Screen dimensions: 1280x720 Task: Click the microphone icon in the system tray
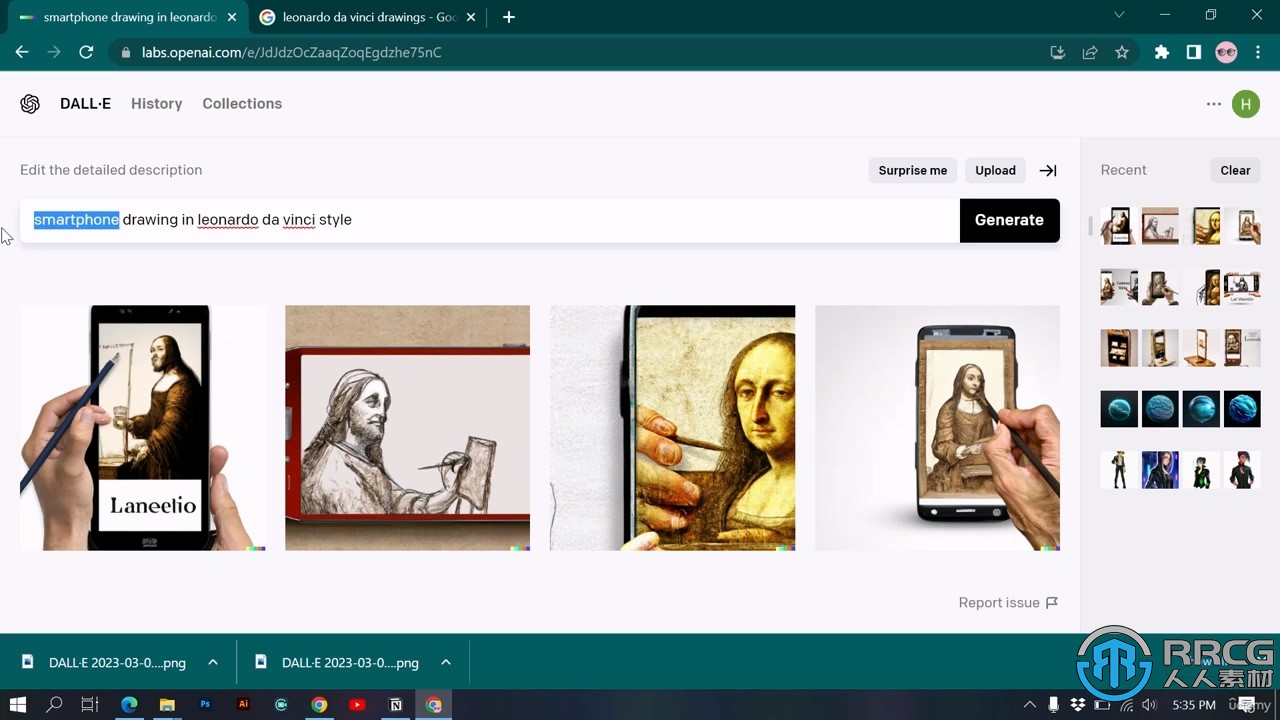click(1053, 705)
